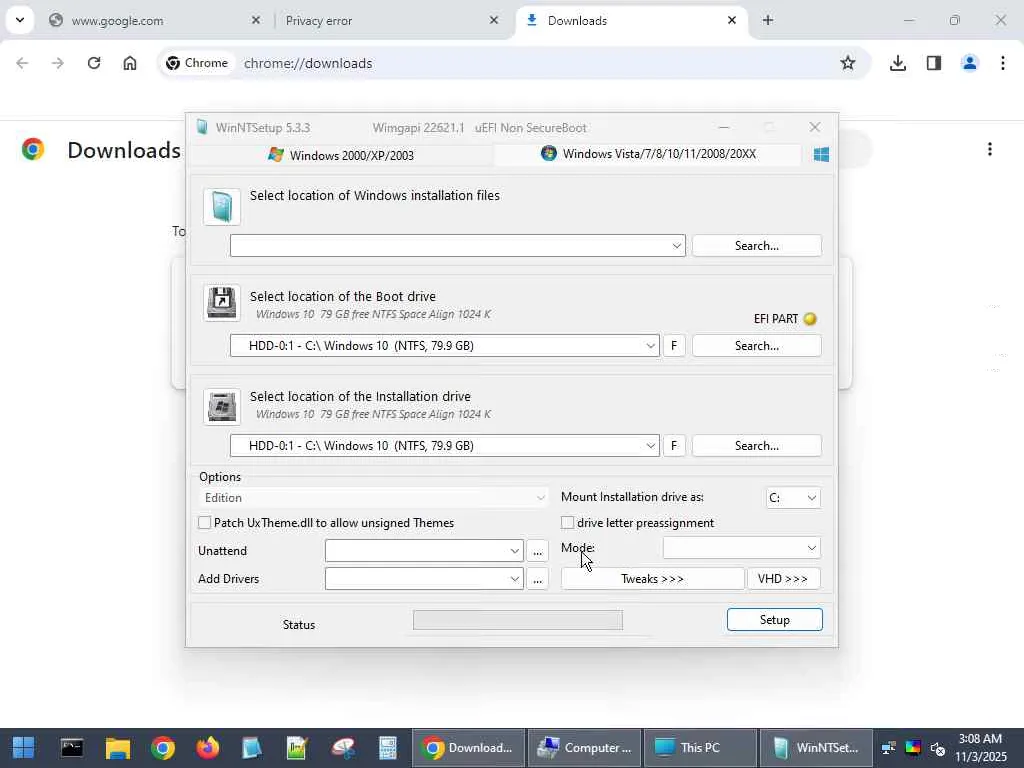The height and width of the screenshot is (768, 1024).
Task: Browse for Unattend file with ellipsis
Action: pyautogui.click(x=537, y=551)
